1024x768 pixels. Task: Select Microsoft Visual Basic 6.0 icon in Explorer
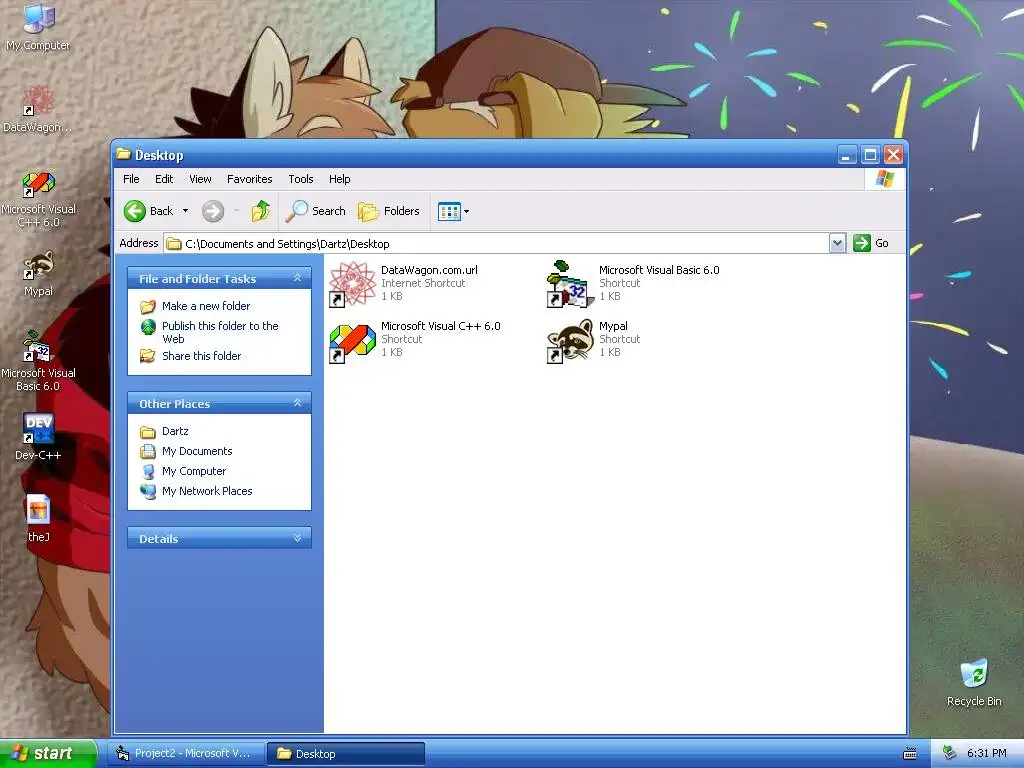tap(571, 283)
